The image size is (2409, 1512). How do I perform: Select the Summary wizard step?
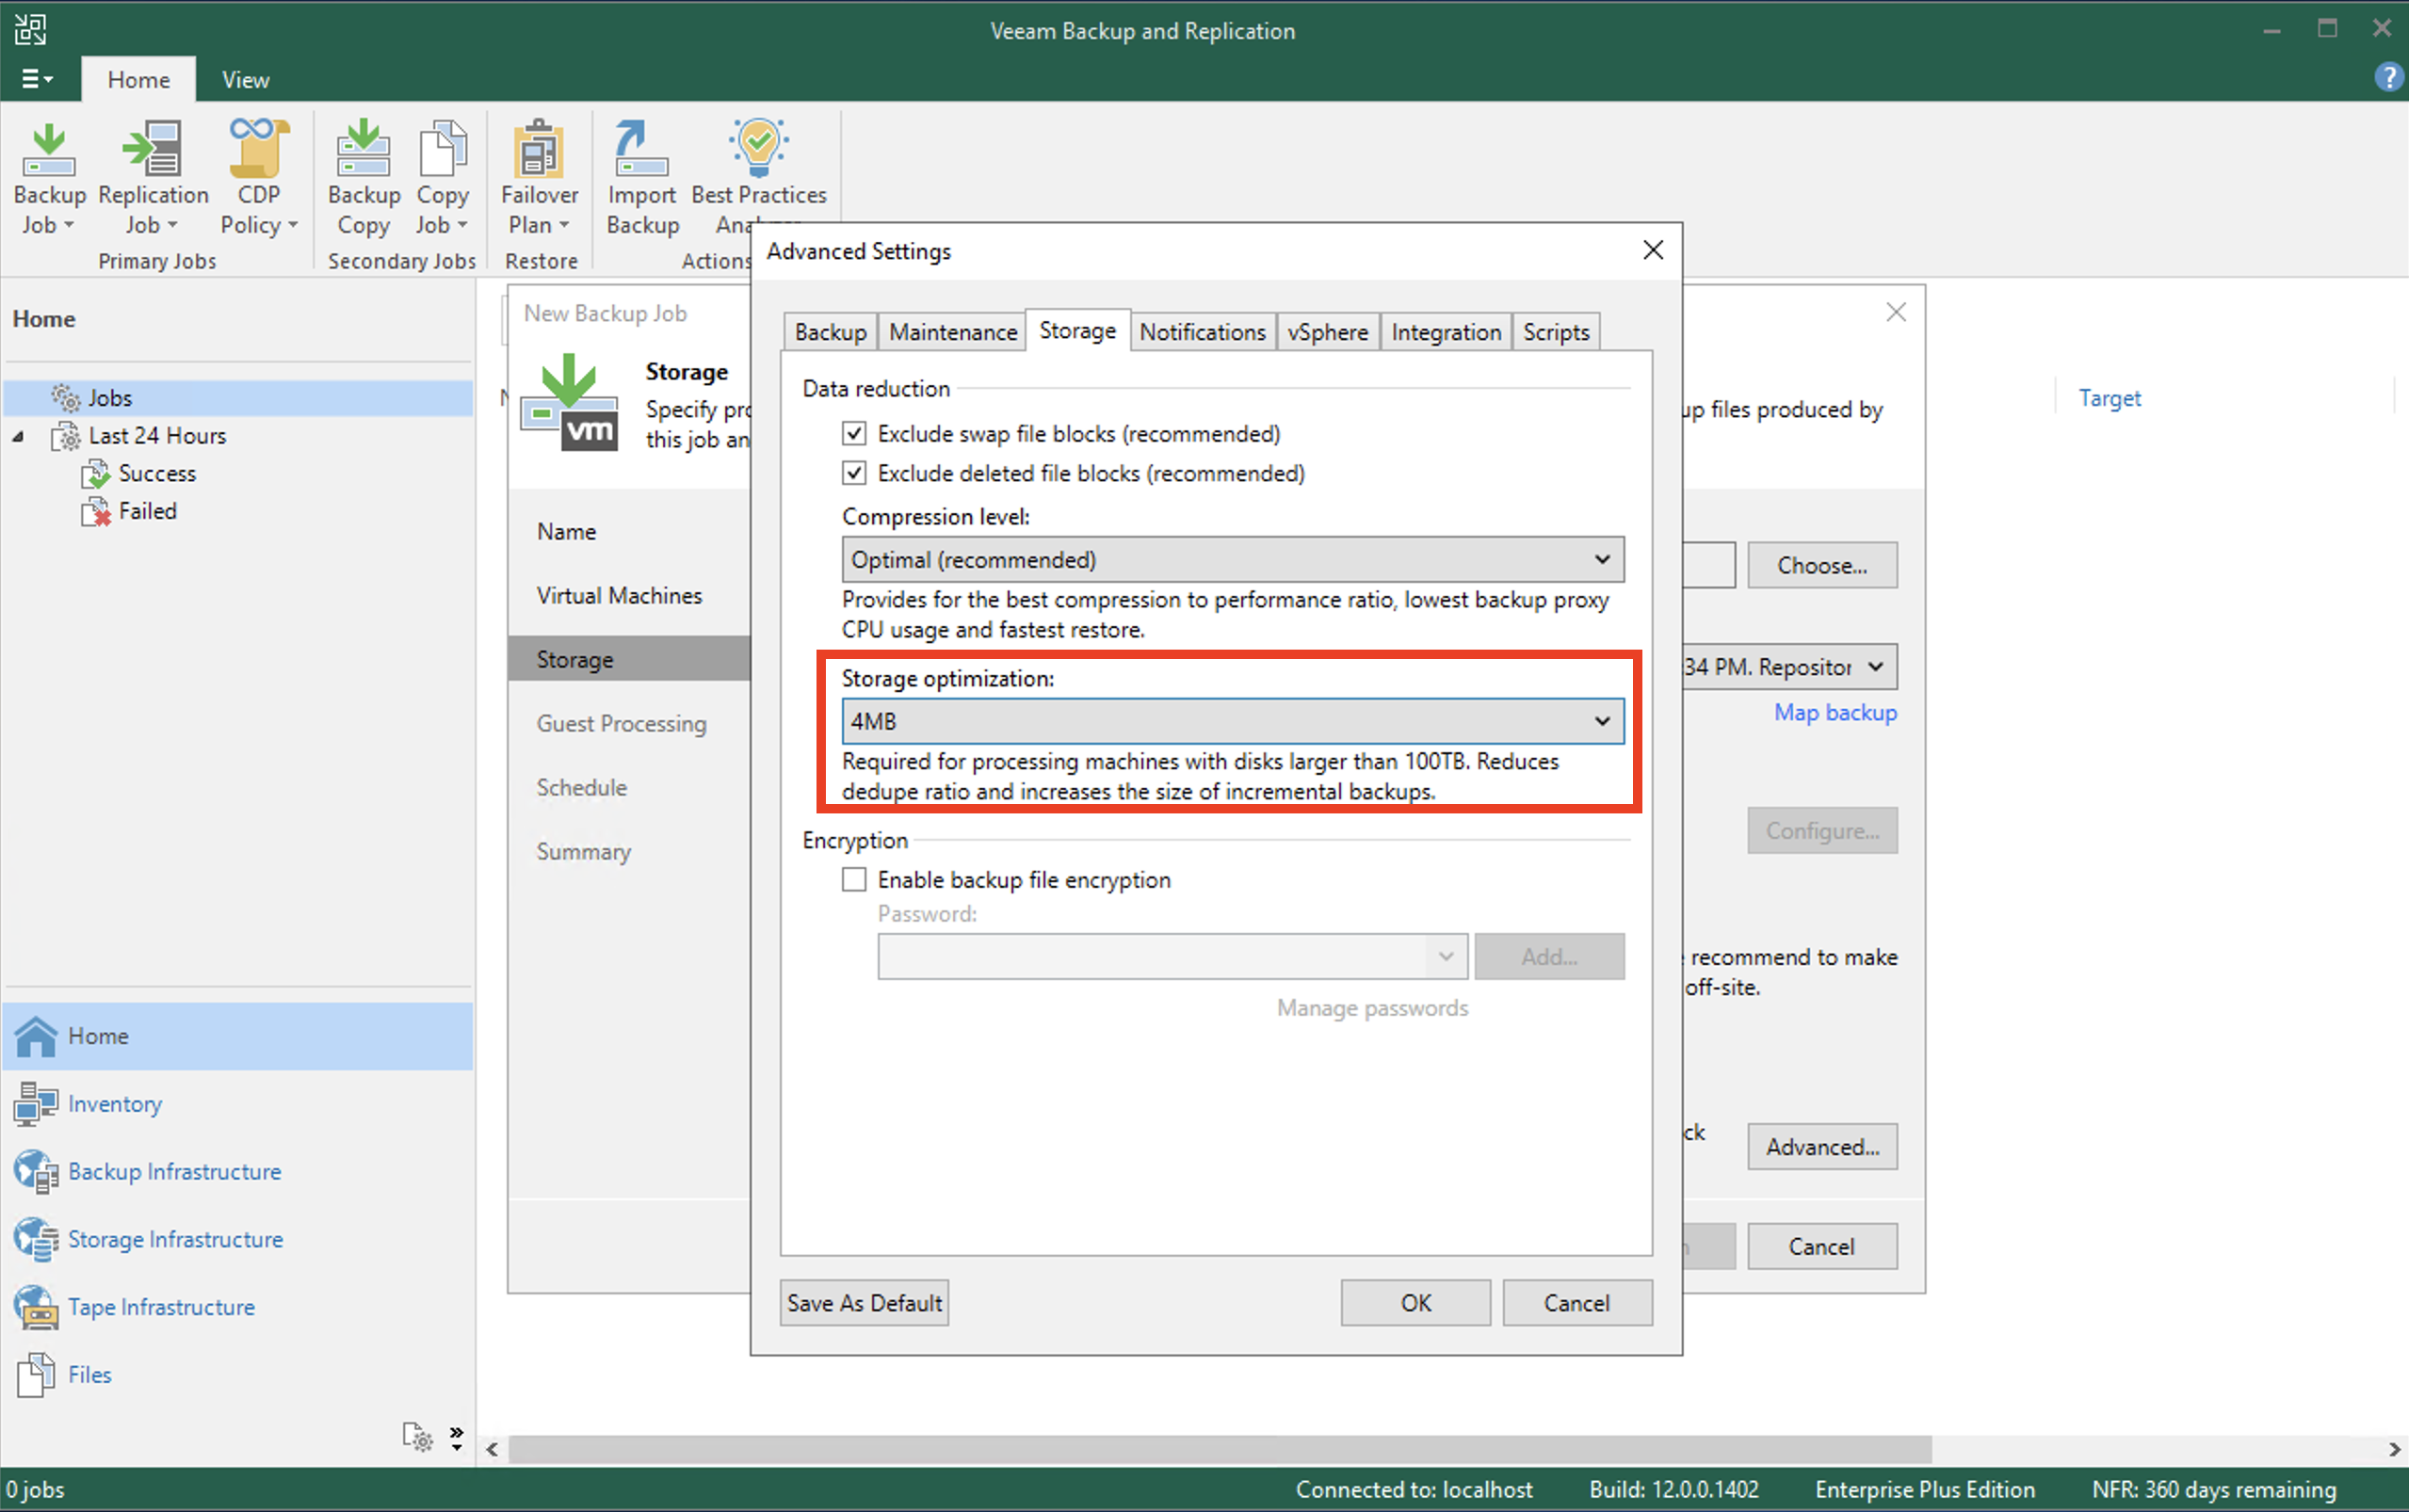point(583,851)
